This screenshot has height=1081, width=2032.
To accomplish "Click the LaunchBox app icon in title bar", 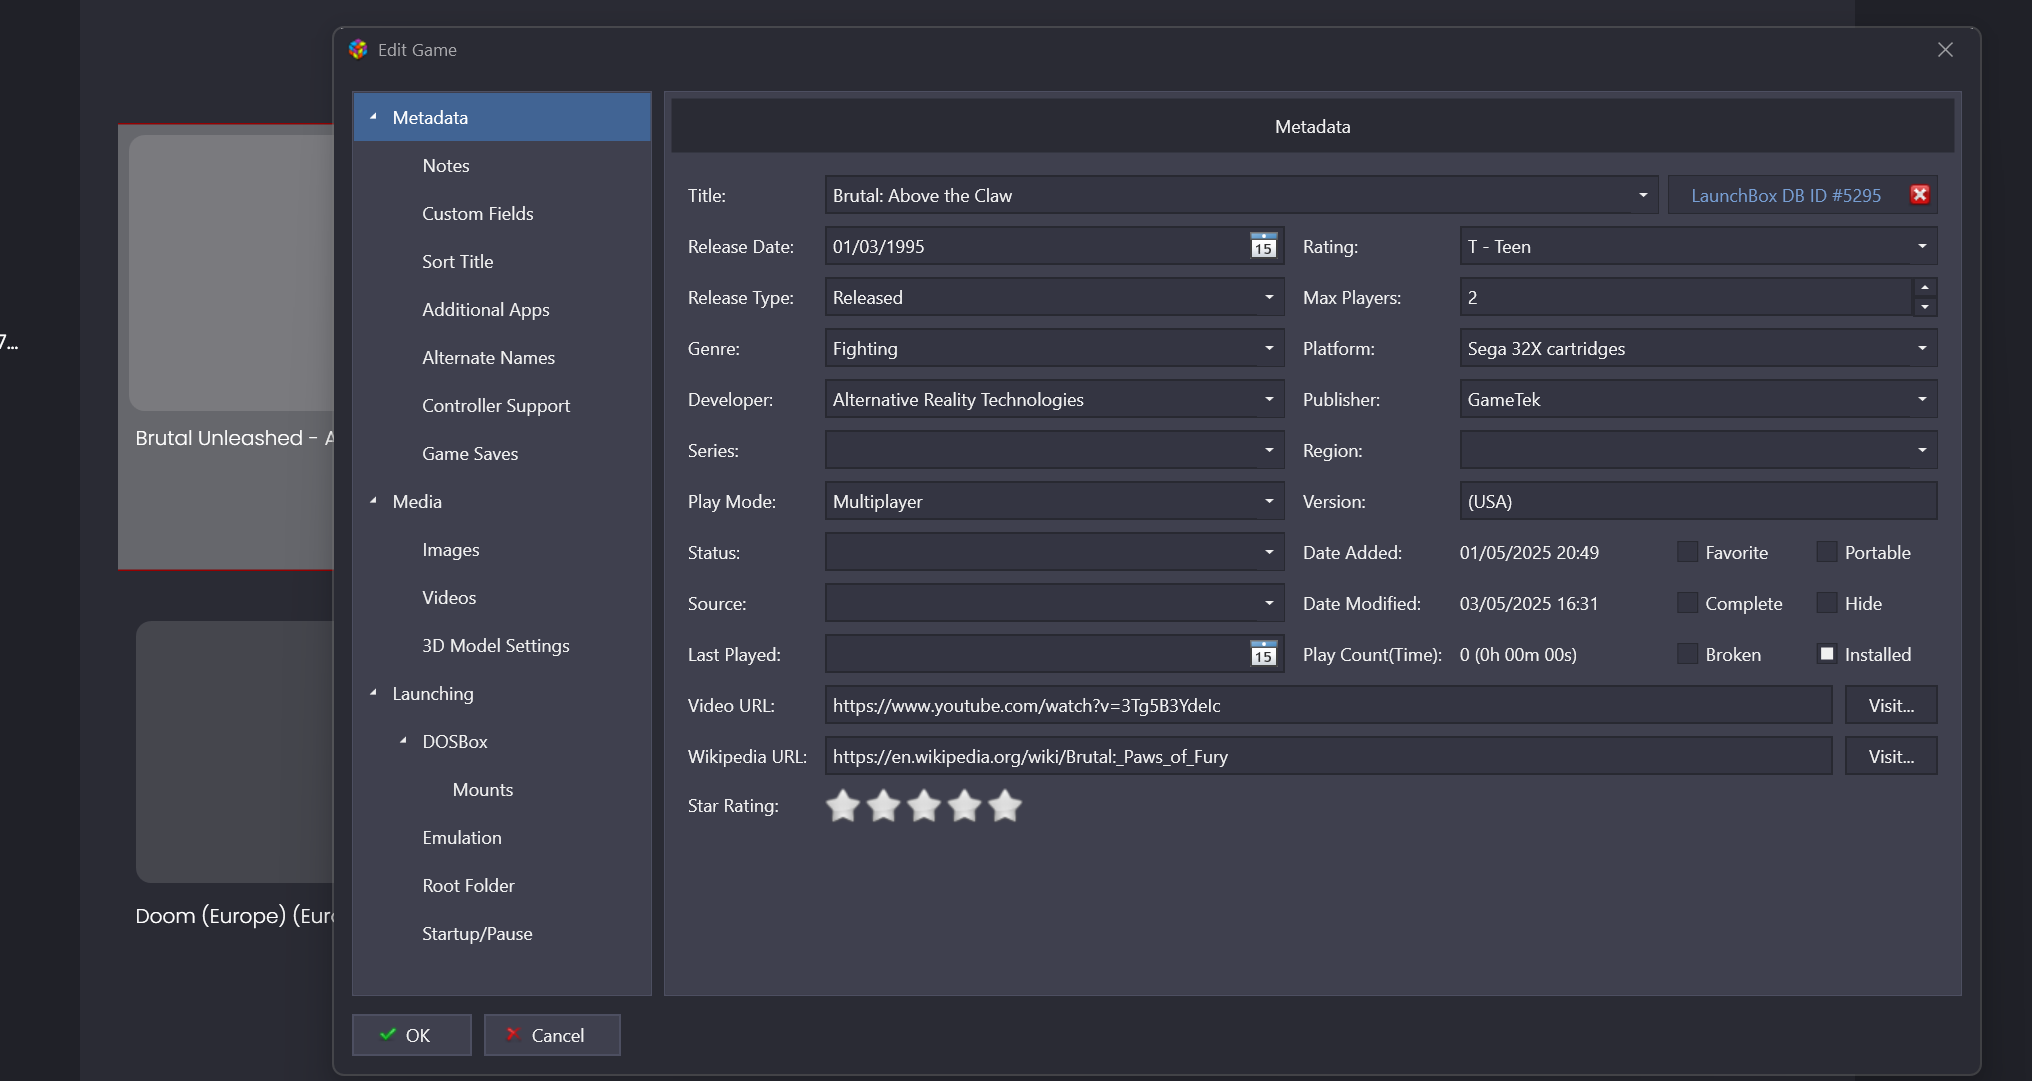I will (358, 49).
